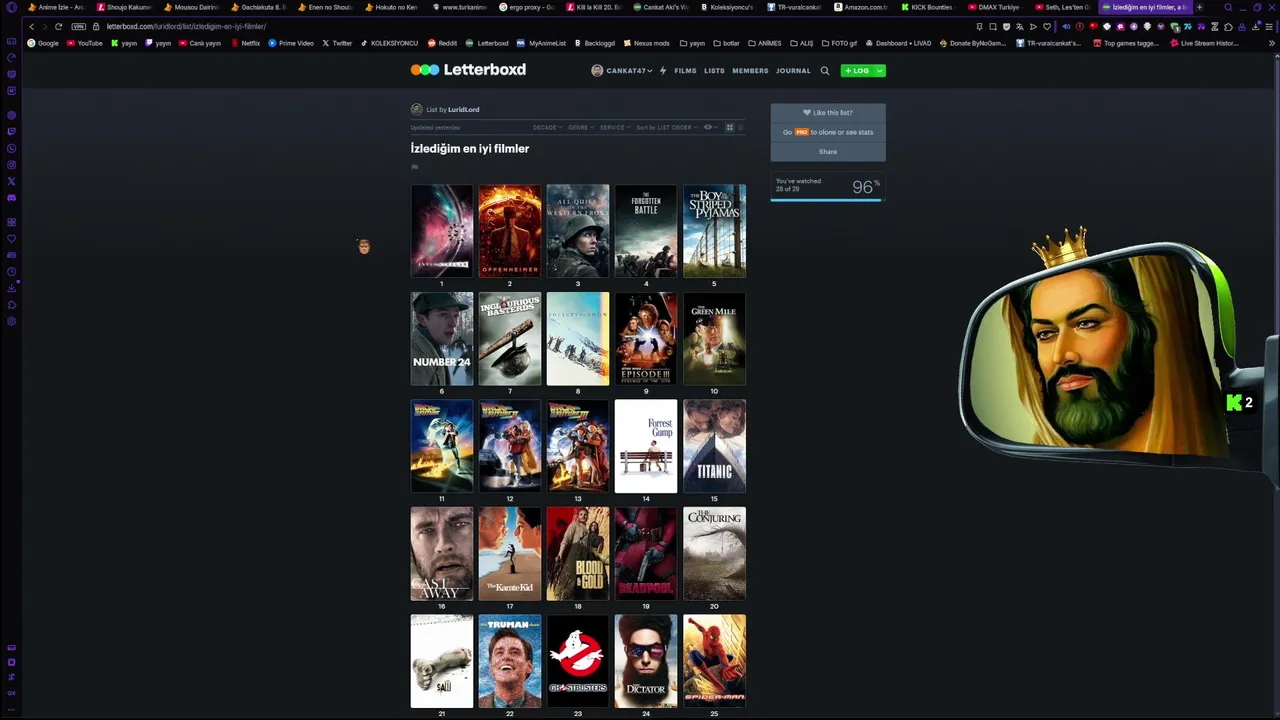Click the orange PRO badge link
1280x720 pixels.
801,132
